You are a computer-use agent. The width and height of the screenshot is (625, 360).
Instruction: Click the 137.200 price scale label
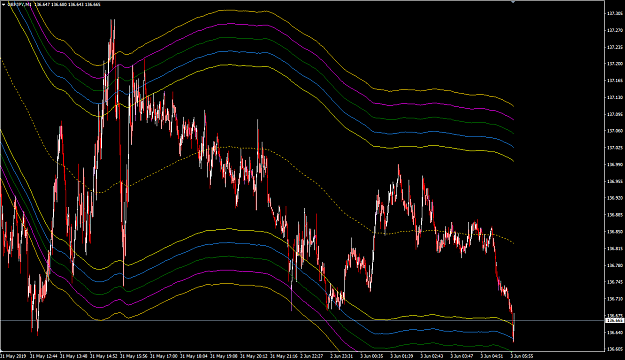[x=614, y=63]
